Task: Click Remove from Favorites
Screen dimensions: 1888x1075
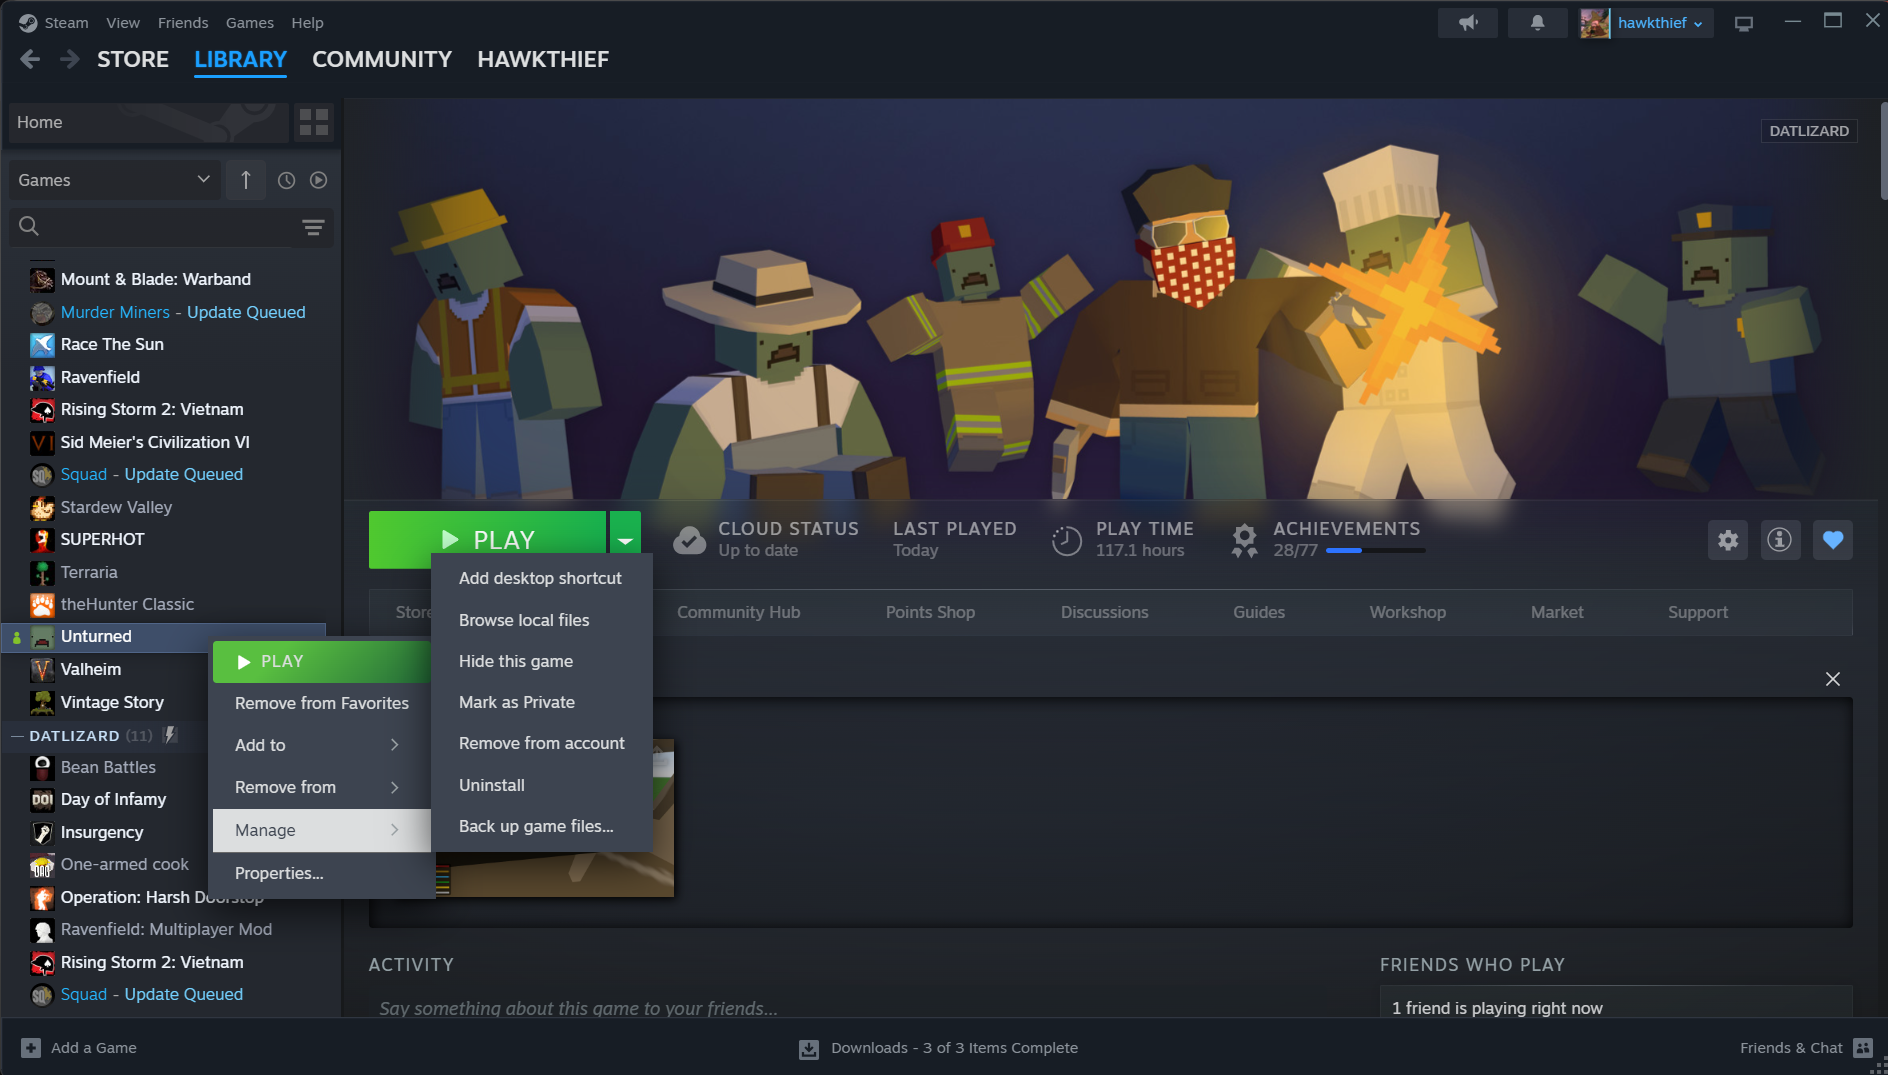Action: click(321, 703)
